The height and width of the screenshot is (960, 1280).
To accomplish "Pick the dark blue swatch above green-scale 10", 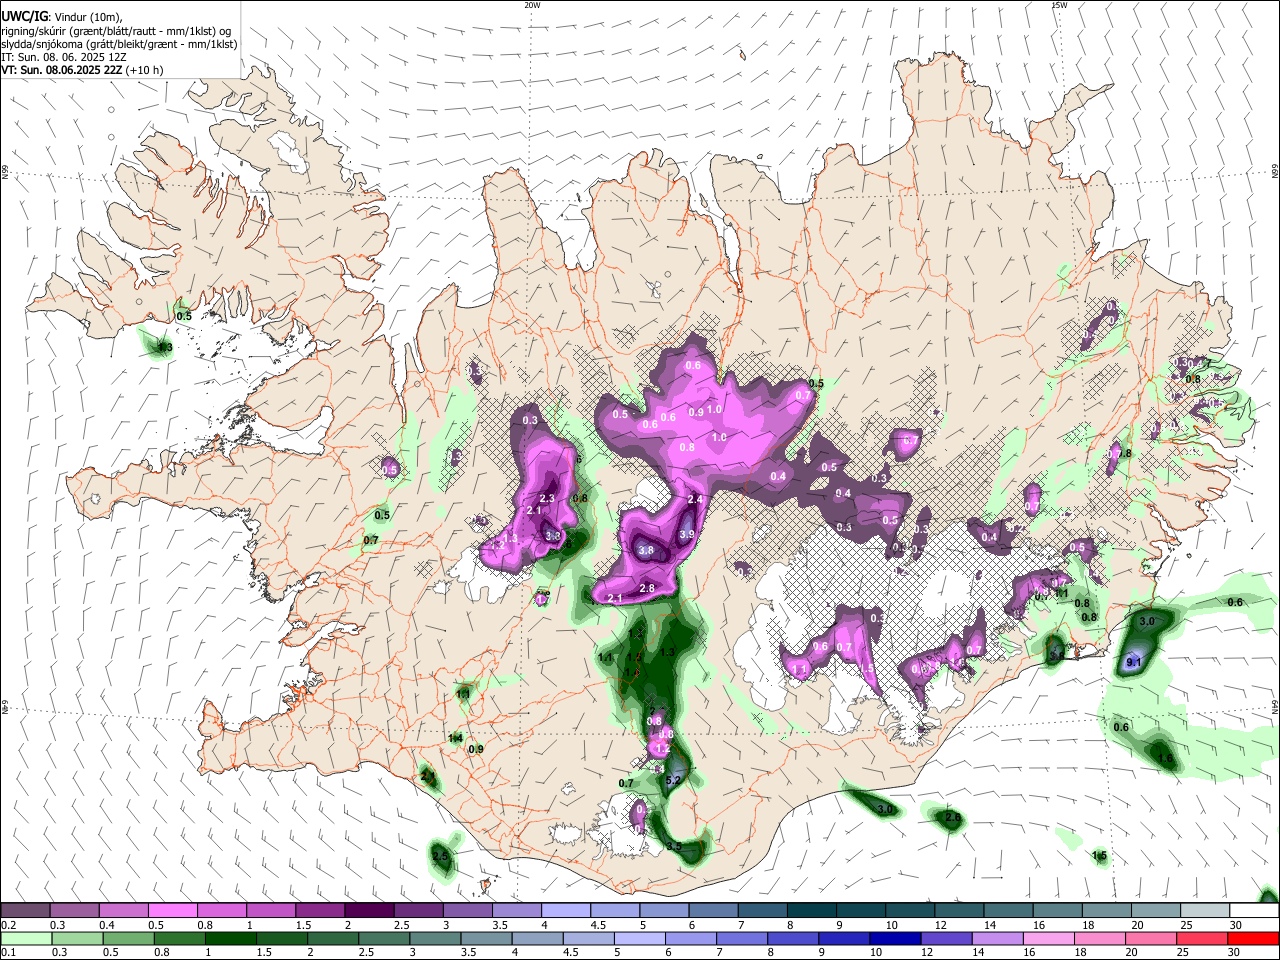I will (893, 938).
